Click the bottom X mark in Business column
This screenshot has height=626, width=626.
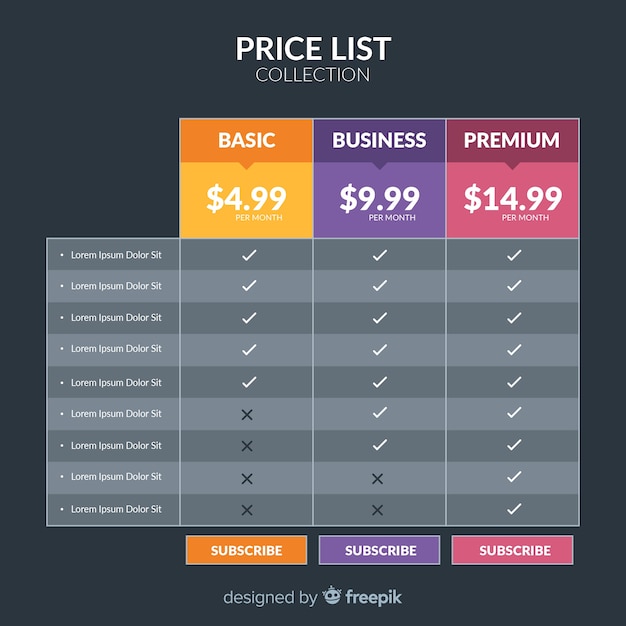(377, 510)
